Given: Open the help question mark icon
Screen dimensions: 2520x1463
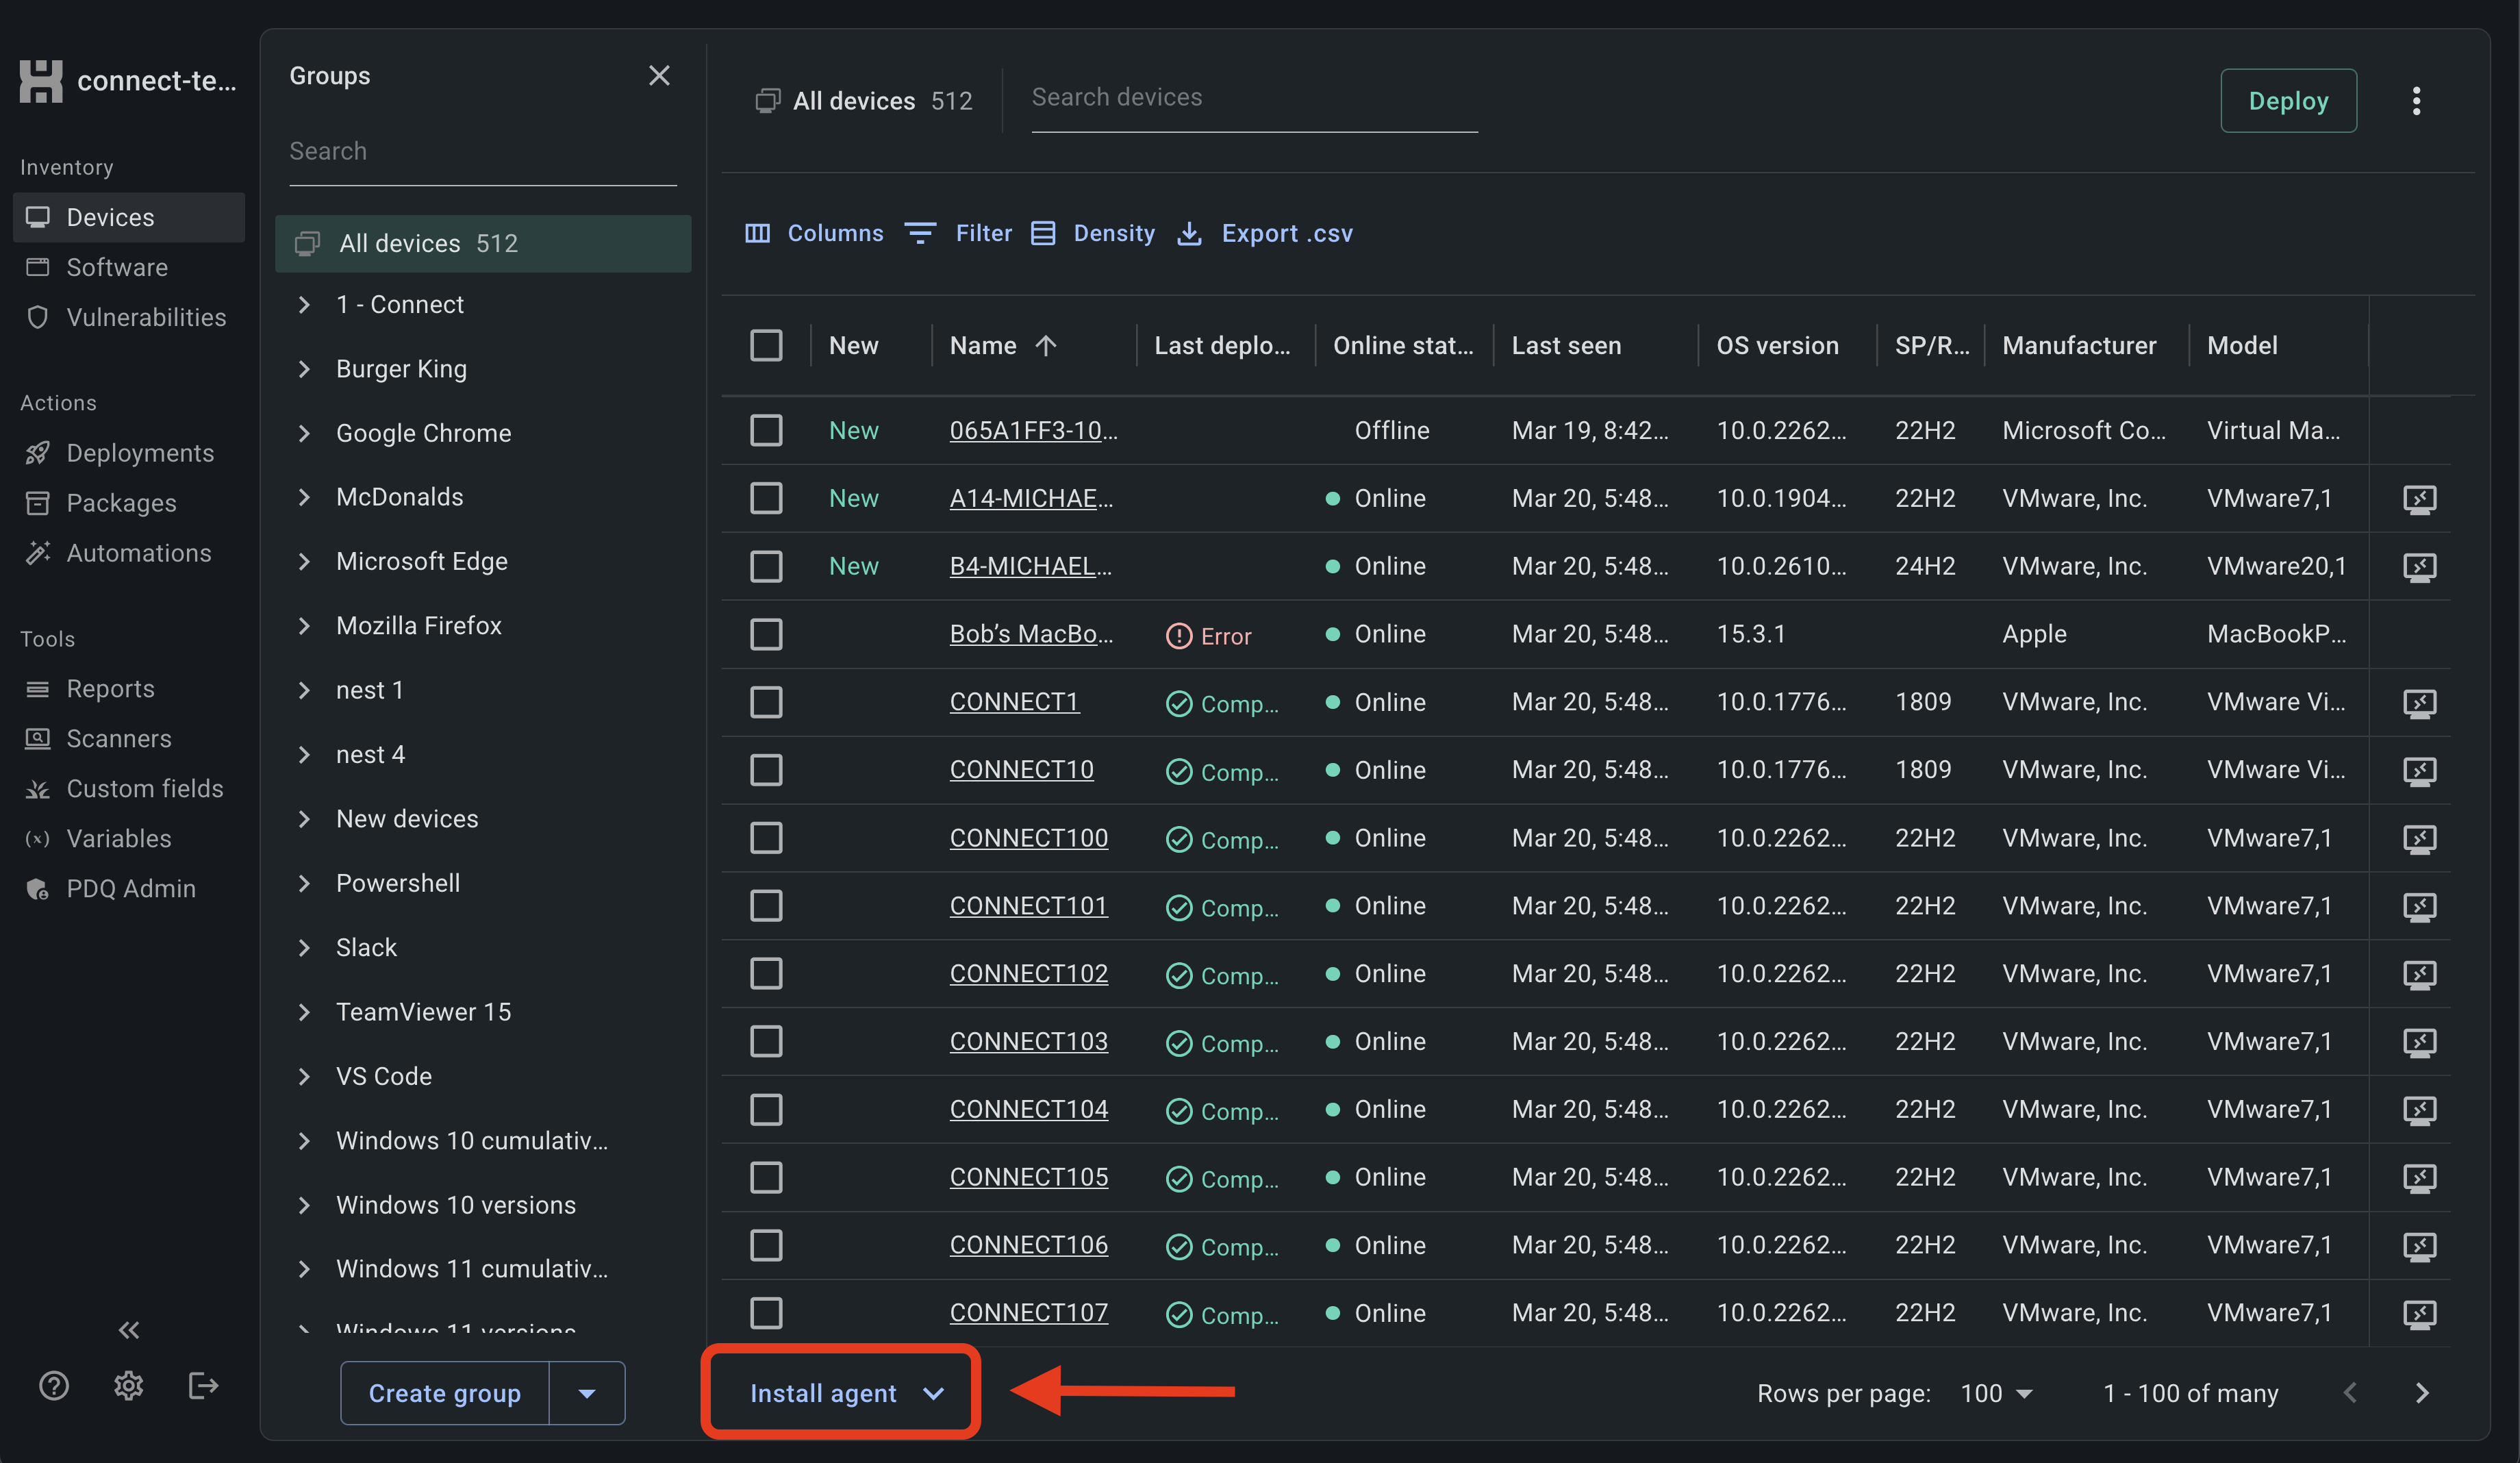Looking at the screenshot, I should pyautogui.click(x=54, y=1386).
